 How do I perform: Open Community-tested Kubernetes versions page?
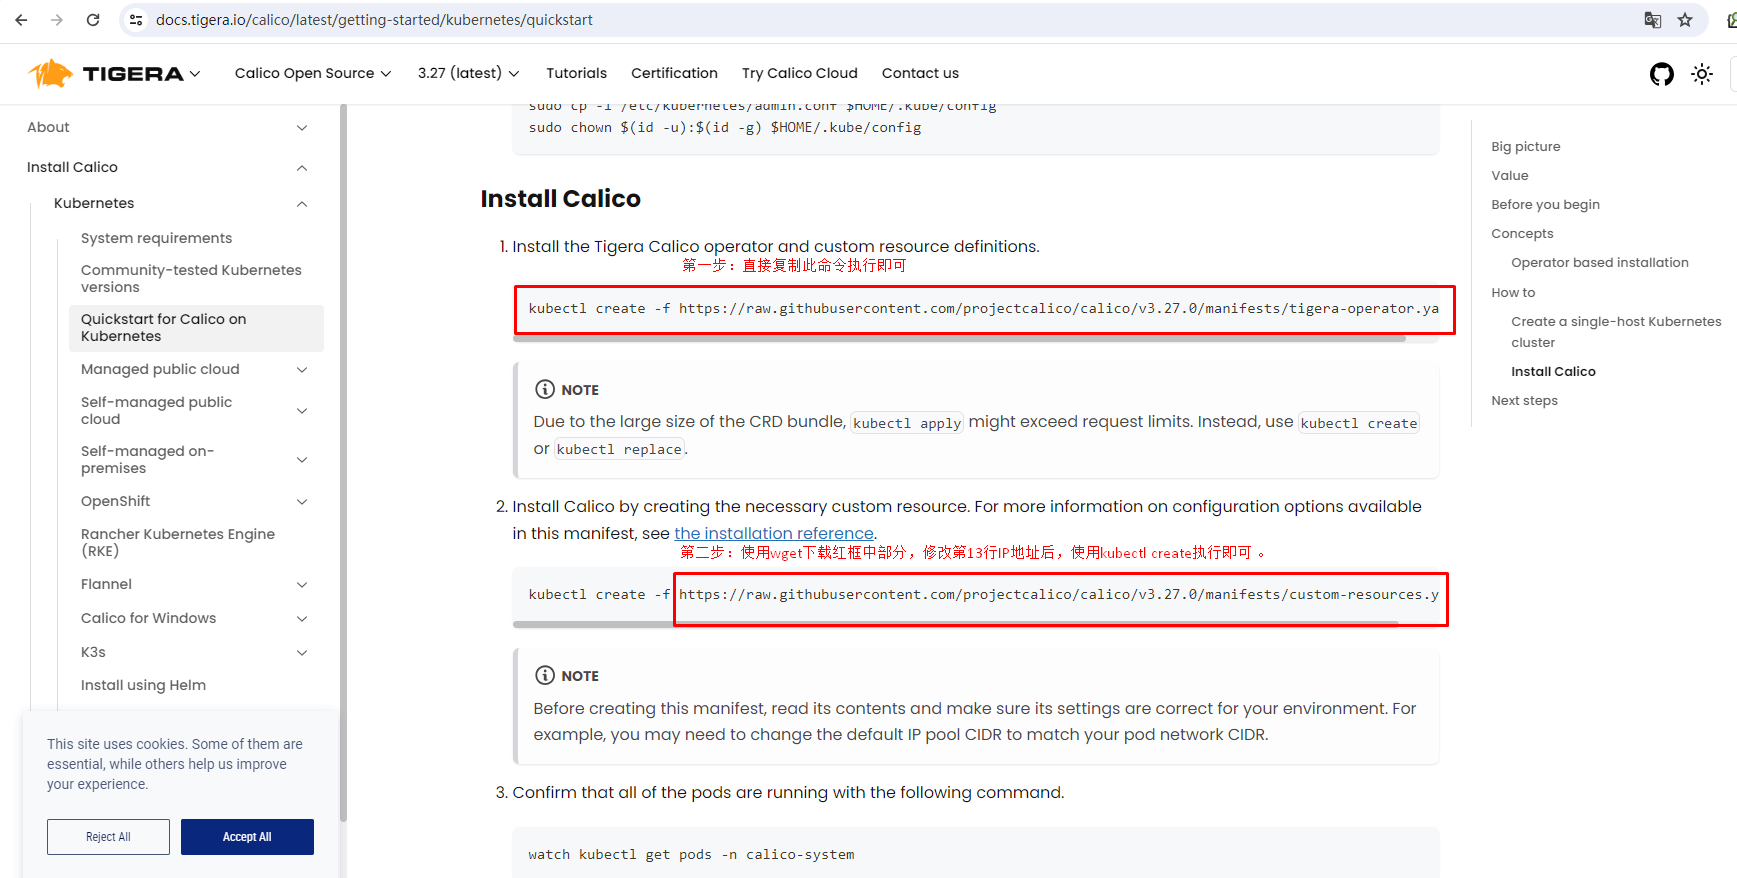[x=191, y=278]
